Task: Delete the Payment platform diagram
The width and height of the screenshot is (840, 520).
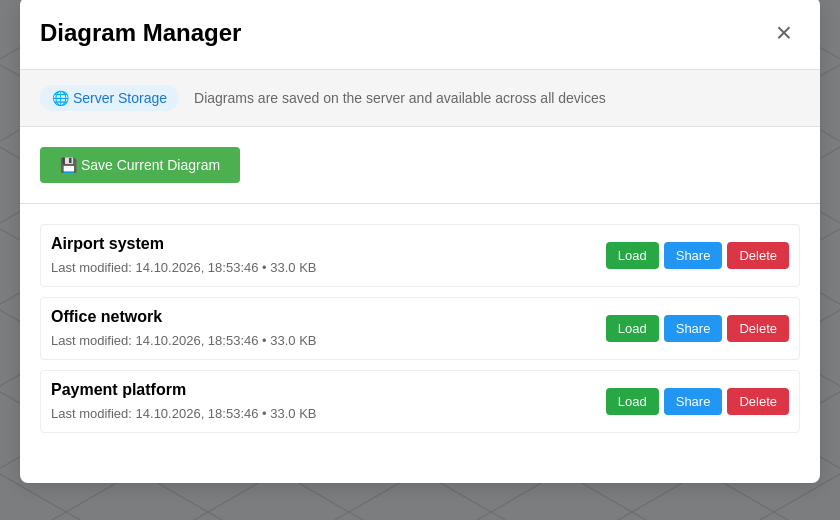Action: click(758, 402)
